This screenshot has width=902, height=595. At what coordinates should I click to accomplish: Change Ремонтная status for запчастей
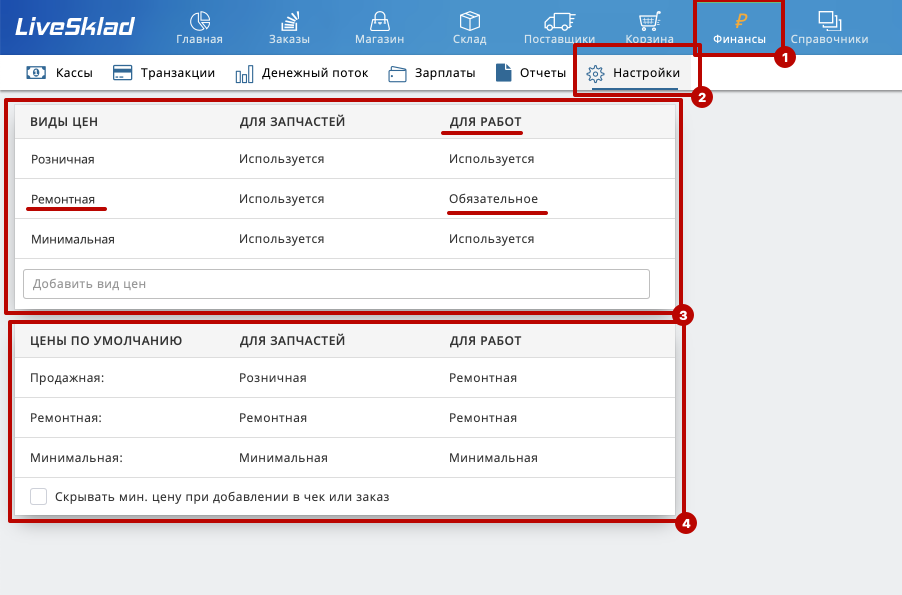pos(282,199)
